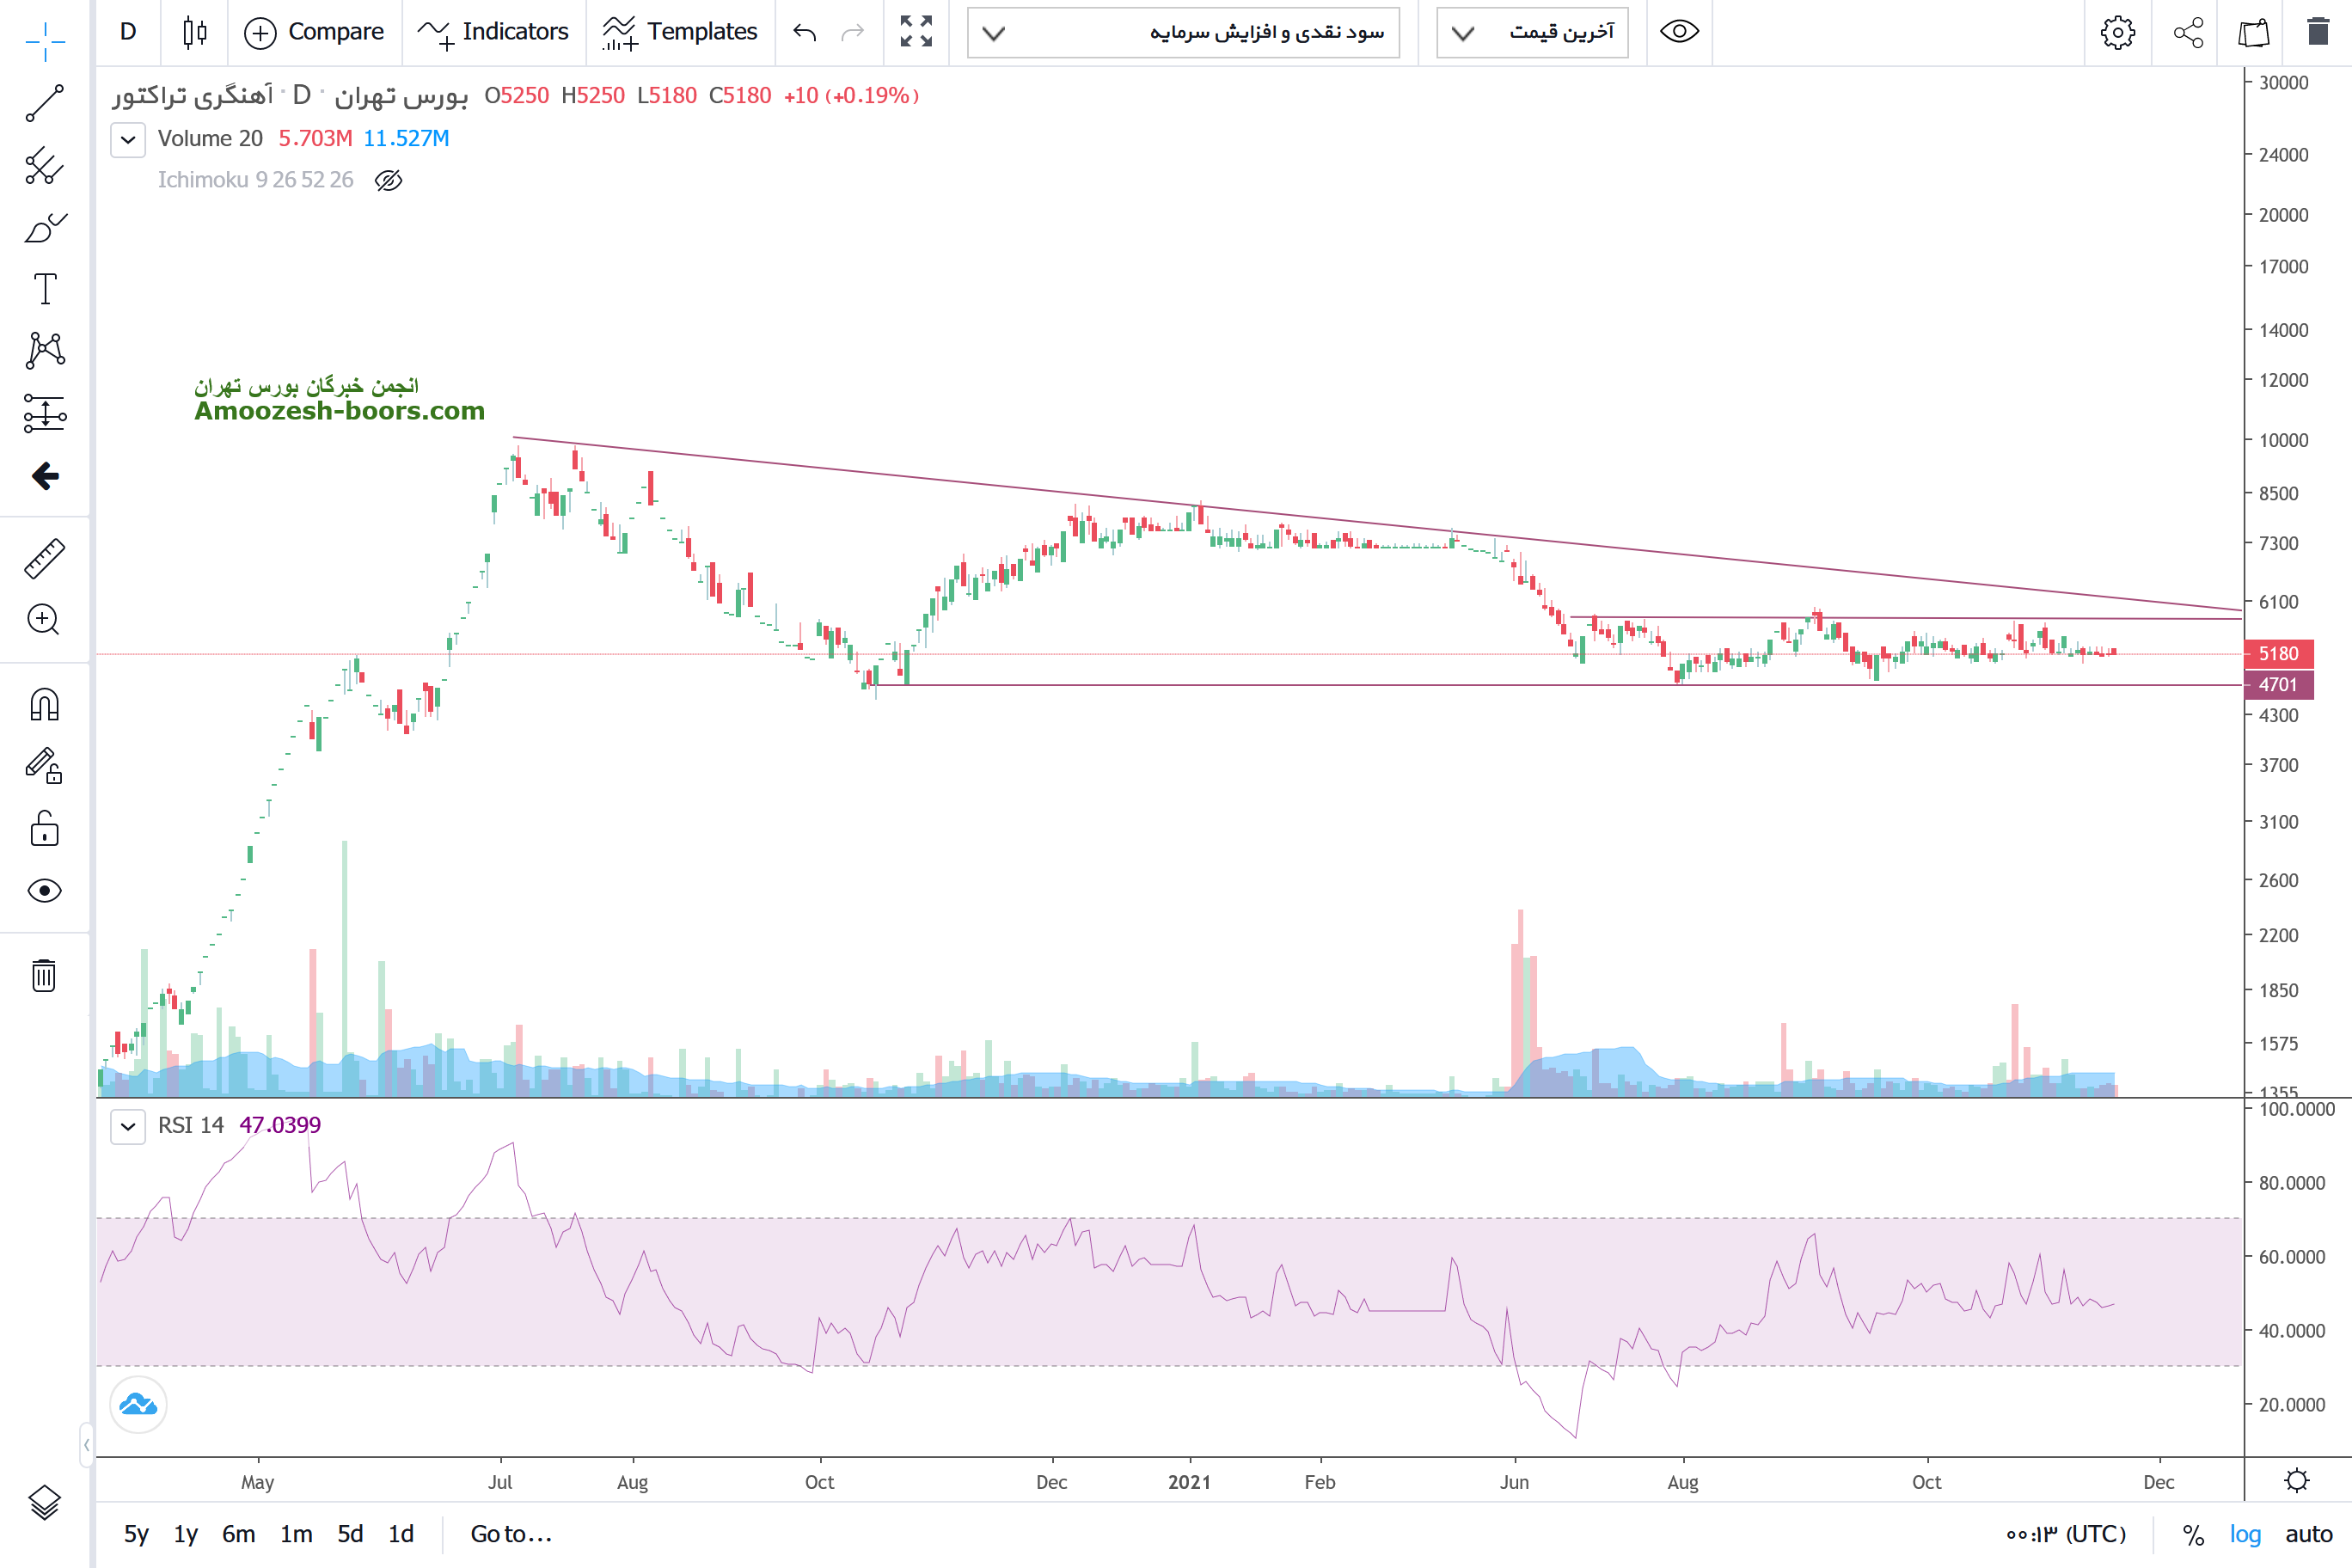Select the 6m time range
Screen dimensions: 2352x1568
click(238, 1534)
